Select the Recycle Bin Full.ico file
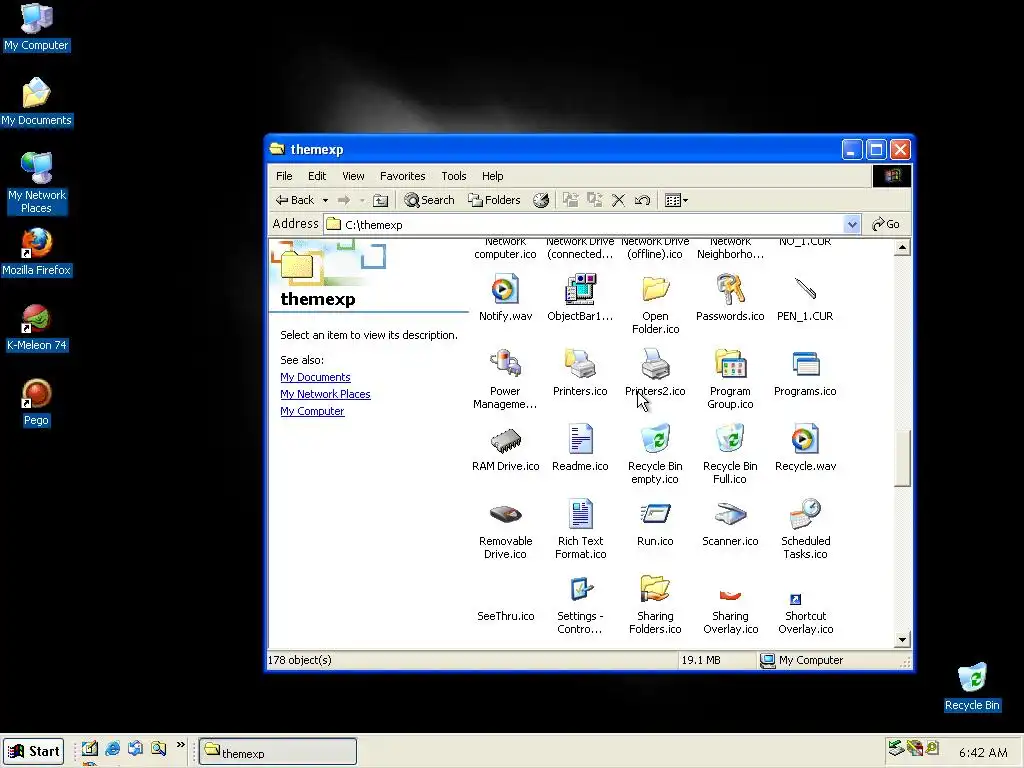Screen dimensions: 1024x768 tap(730, 440)
